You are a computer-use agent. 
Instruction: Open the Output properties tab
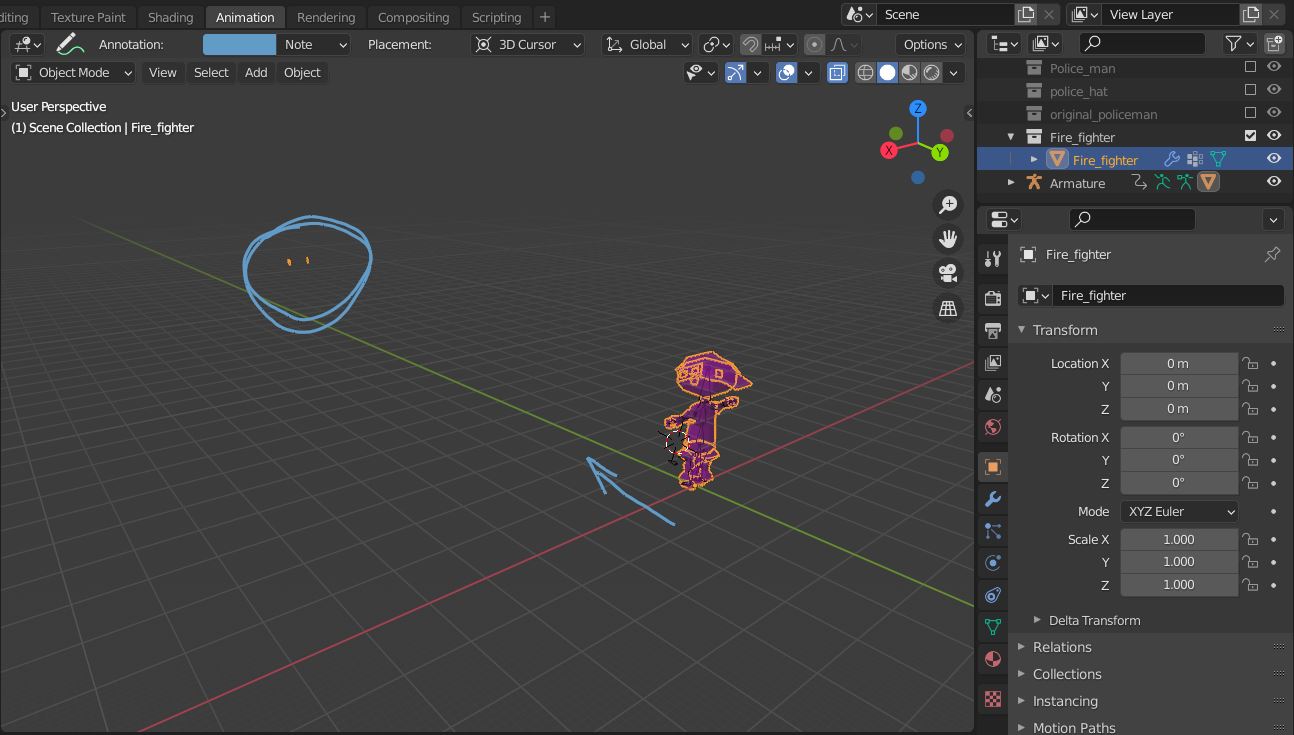tap(993, 330)
